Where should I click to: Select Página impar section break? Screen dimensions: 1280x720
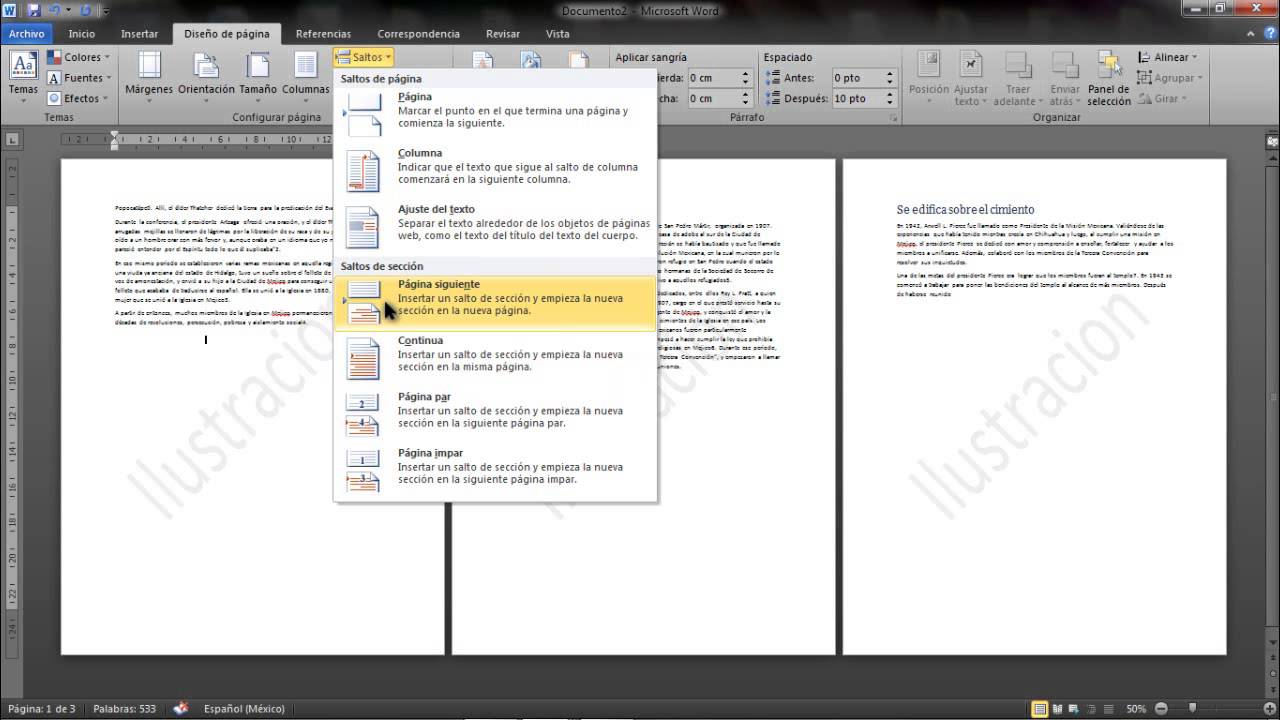point(496,472)
